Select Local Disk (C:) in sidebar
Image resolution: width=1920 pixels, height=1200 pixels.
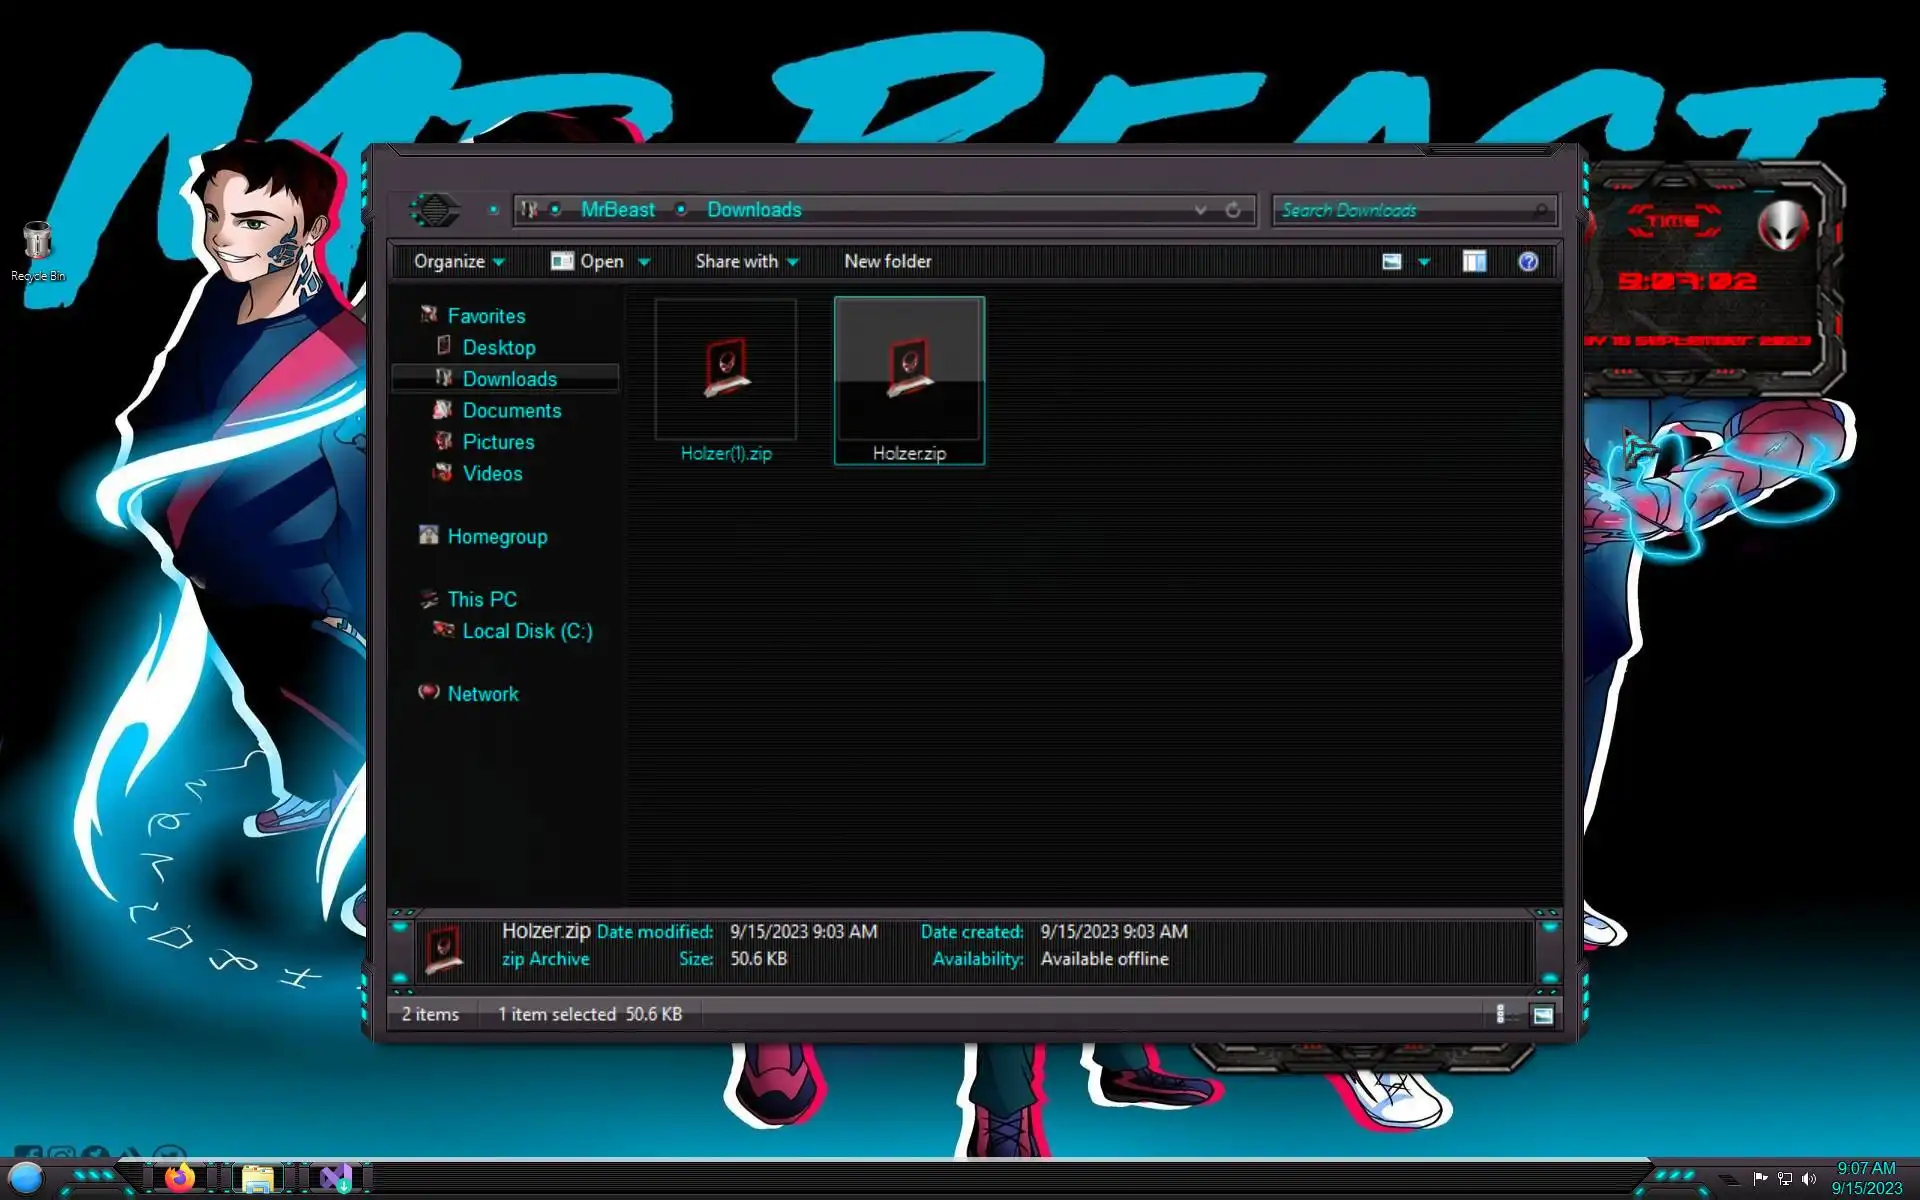[527, 631]
